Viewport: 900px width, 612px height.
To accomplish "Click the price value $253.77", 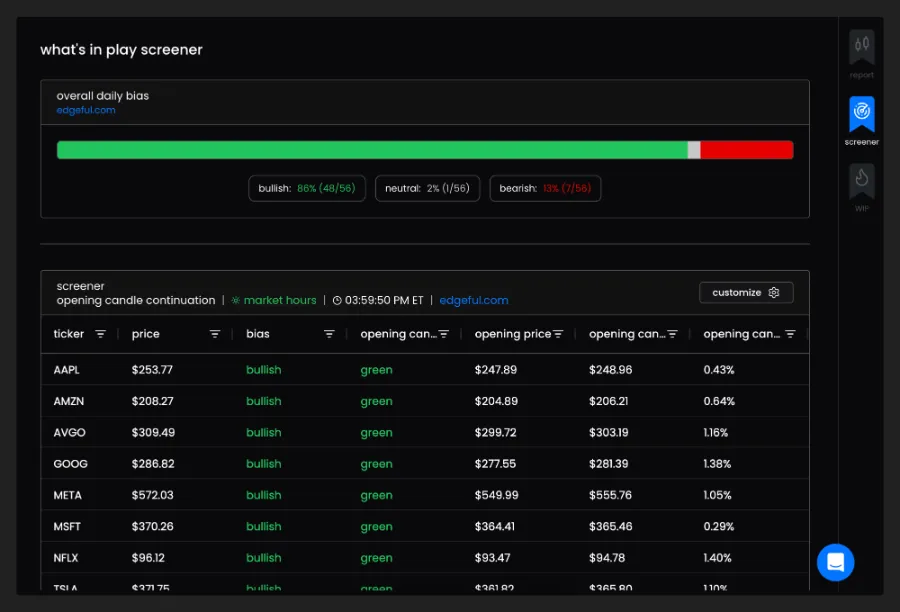I will coord(152,370).
